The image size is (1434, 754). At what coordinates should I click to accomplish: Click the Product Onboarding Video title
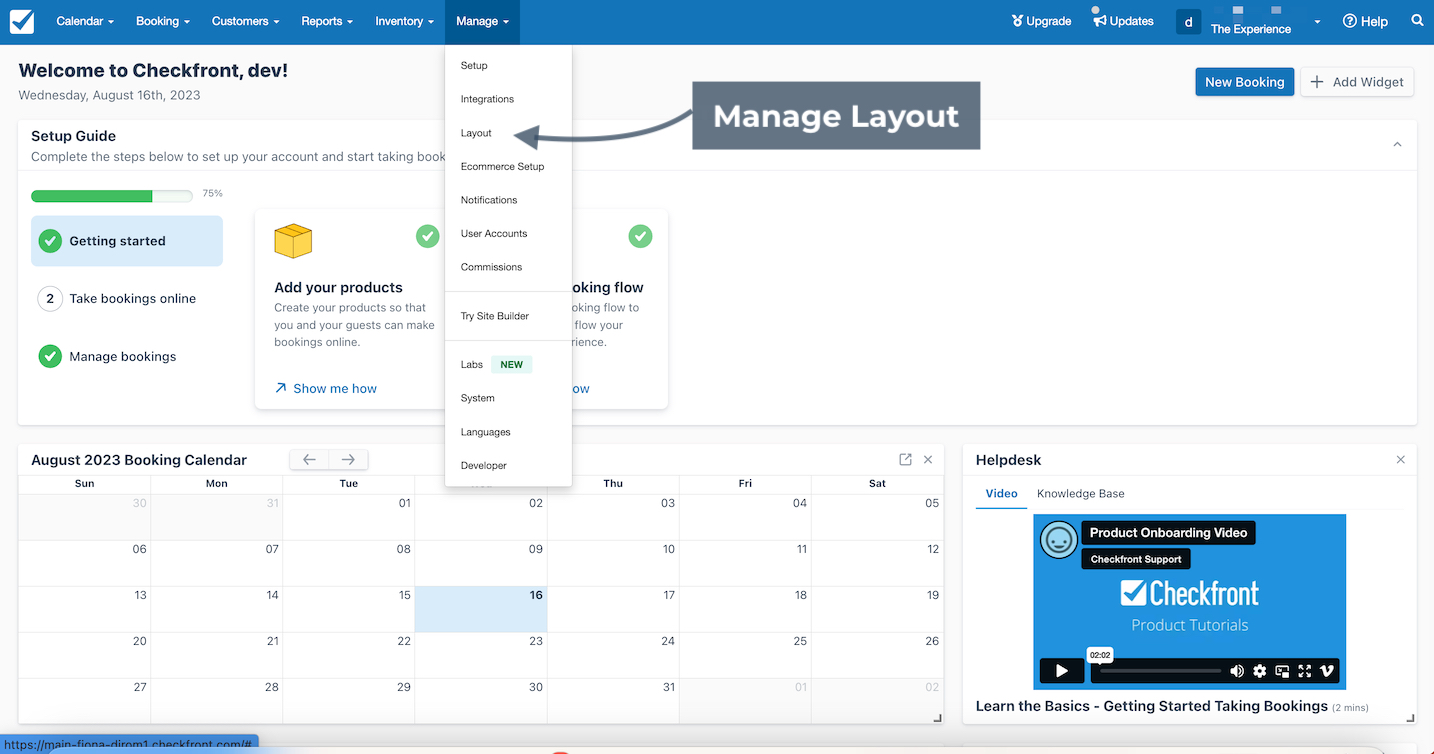pyautogui.click(x=1168, y=533)
